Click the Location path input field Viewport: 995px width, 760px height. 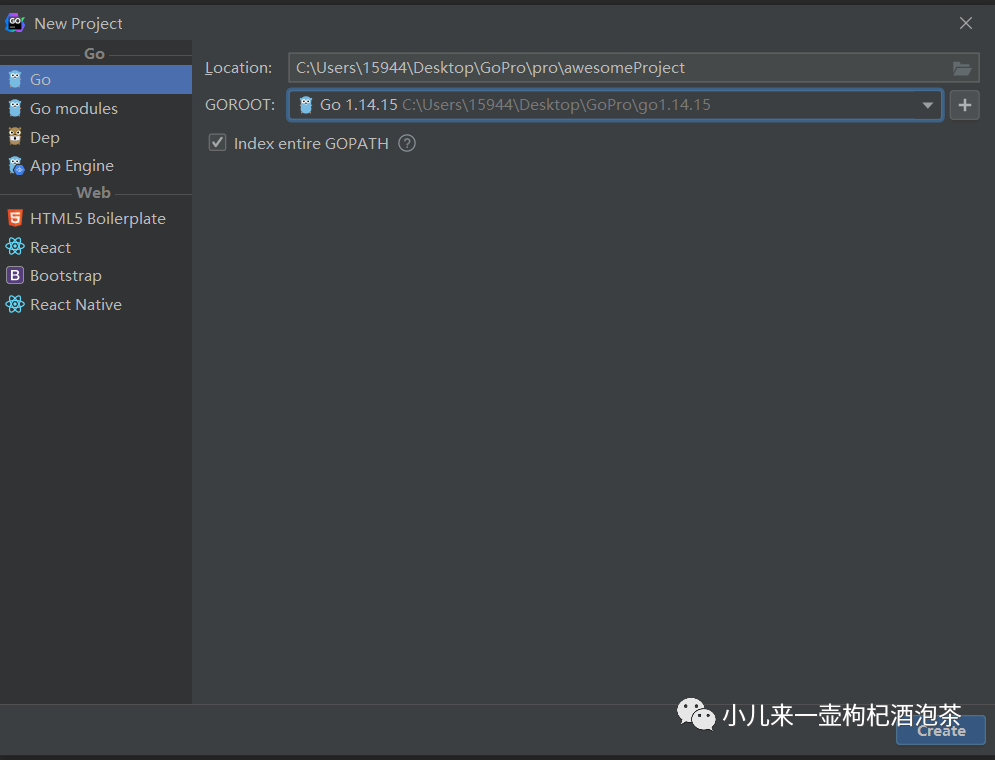[633, 68]
